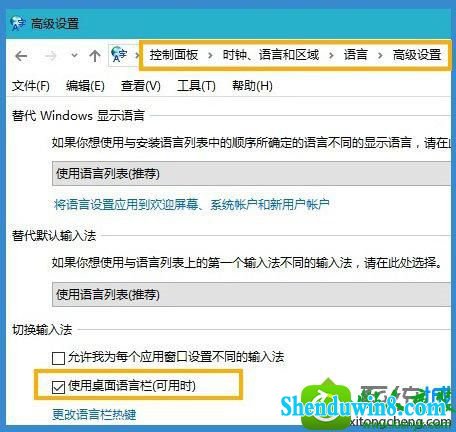
Task: Open the 帮助(H) menu
Action: pos(252,86)
